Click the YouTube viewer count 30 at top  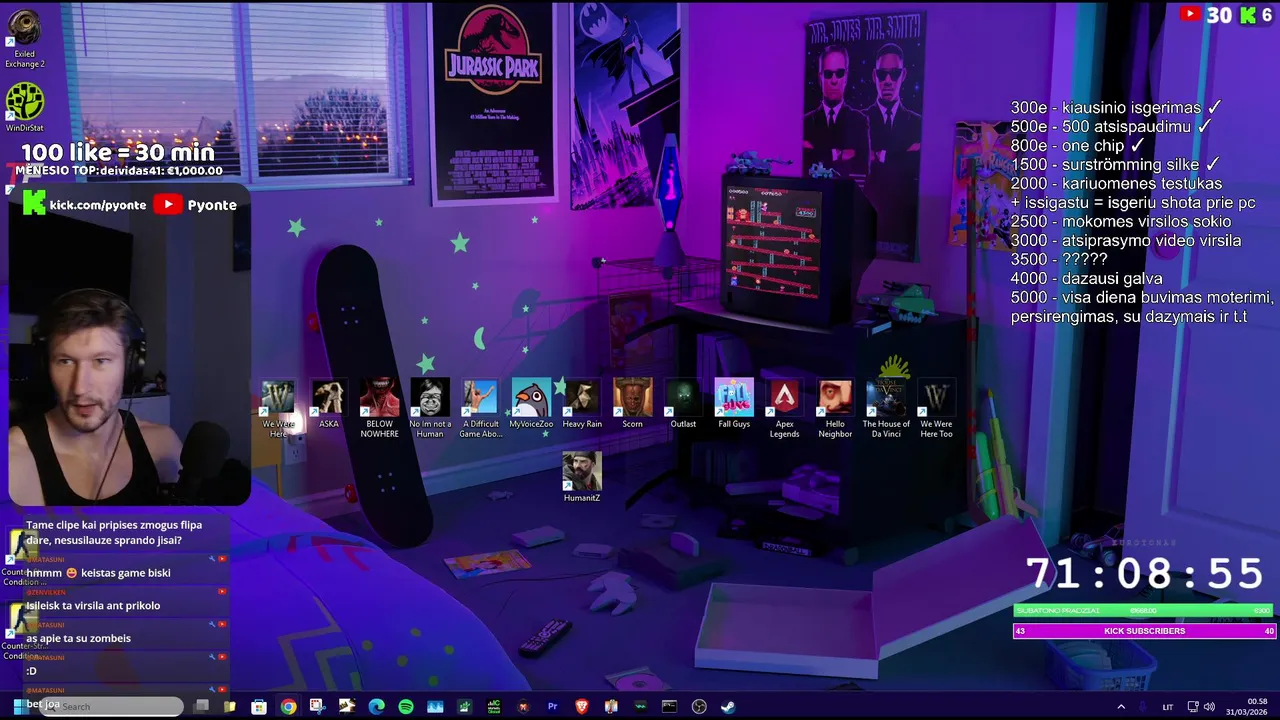[x=1205, y=14]
